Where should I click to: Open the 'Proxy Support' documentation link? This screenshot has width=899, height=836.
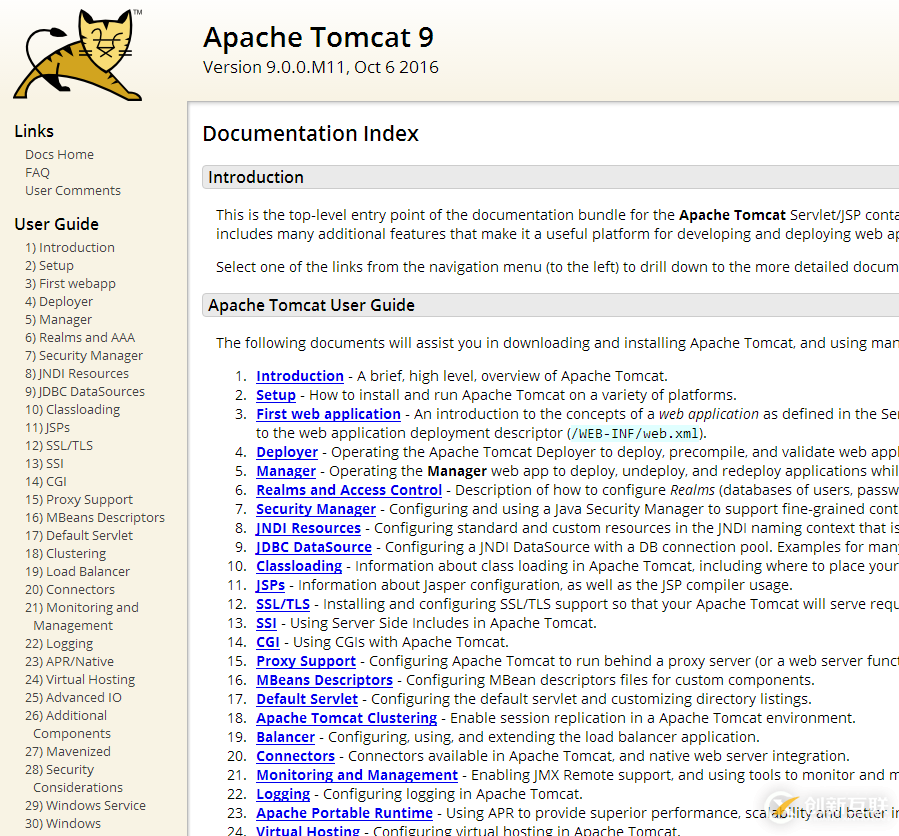[305, 661]
